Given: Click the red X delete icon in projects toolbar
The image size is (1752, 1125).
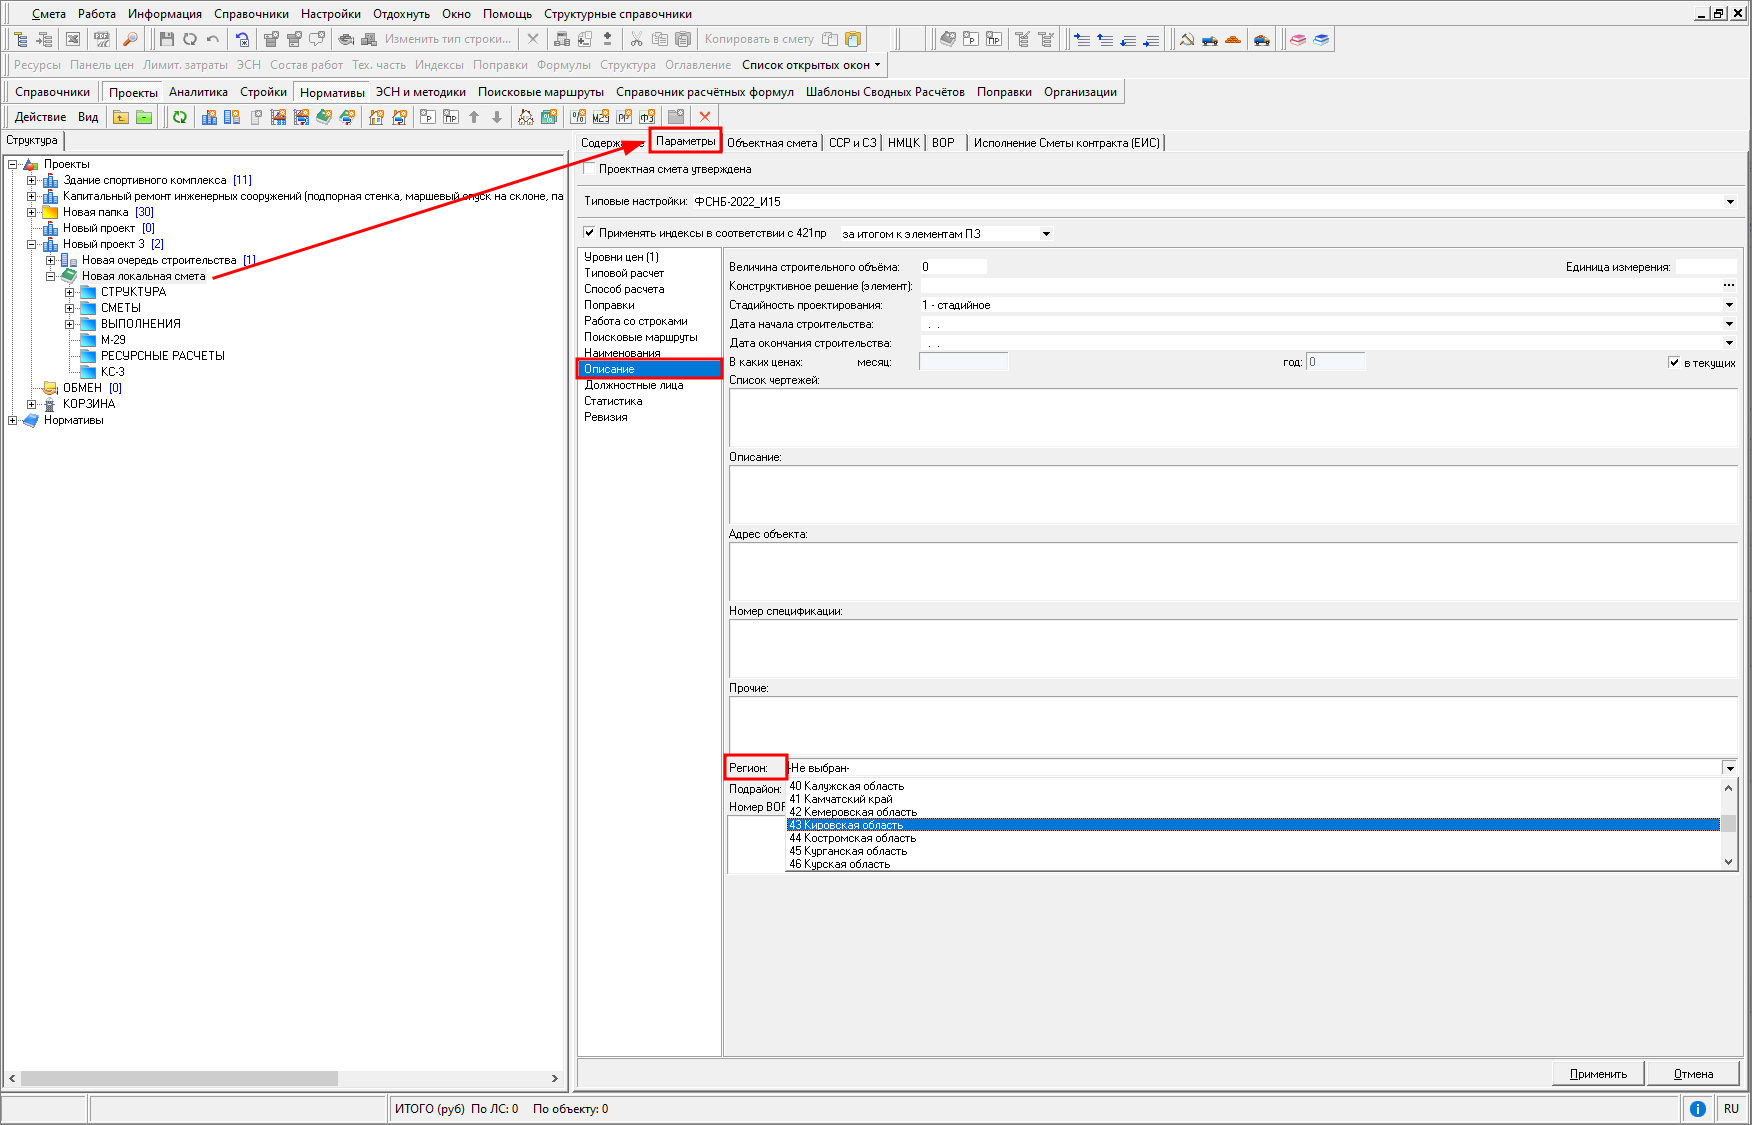Looking at the screenshot, I should coord(705,117).
